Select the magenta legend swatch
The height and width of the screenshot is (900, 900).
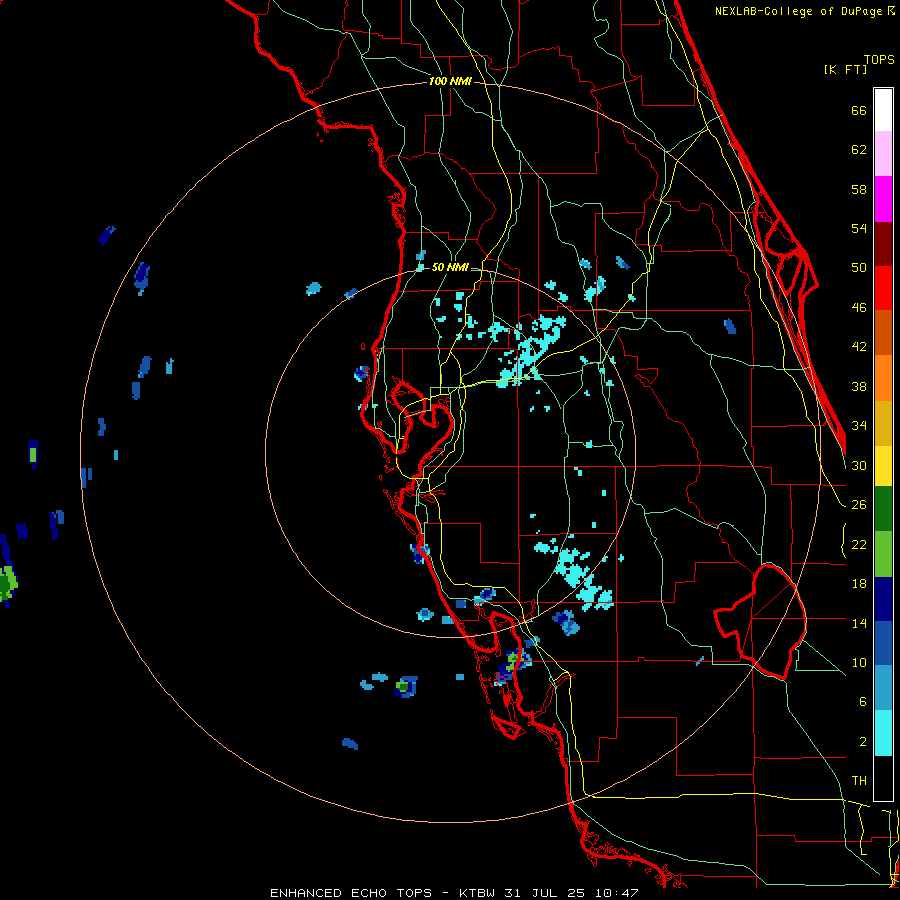pos(883,199)
